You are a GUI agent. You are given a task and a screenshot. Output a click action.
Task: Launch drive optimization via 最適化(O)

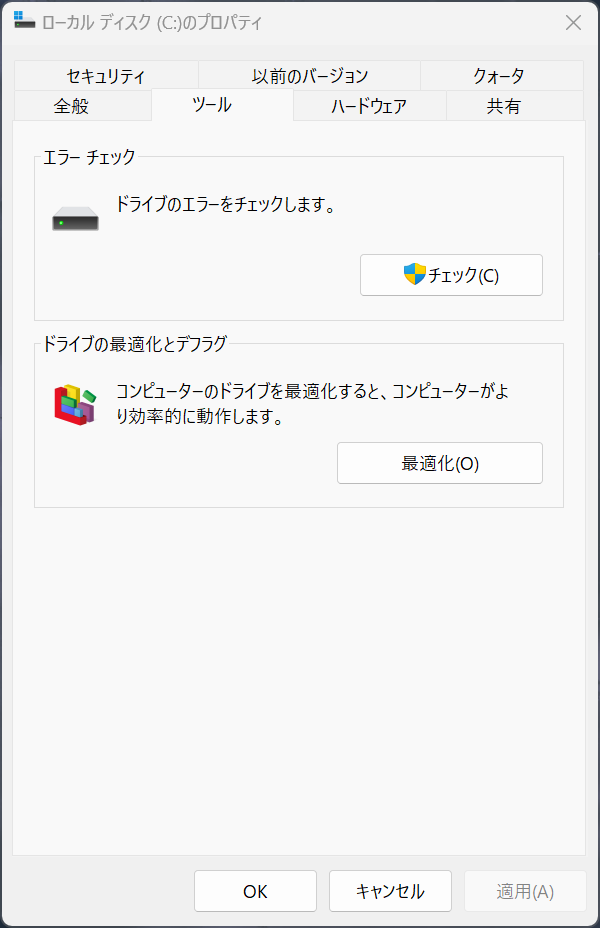[x=440, y=463]
